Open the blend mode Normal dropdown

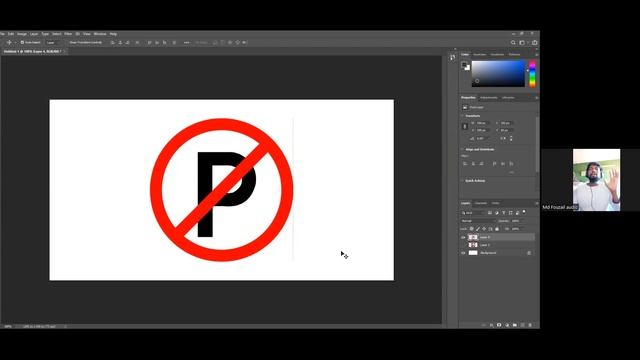point(478,221)
